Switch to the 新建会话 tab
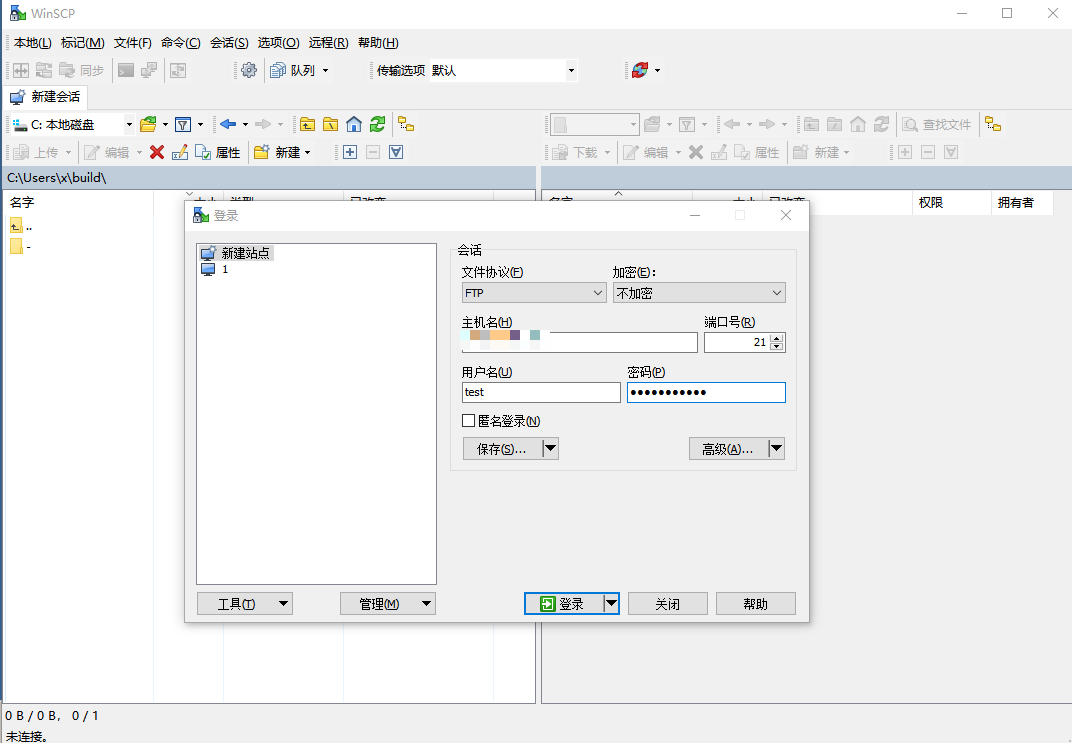The width and height of the screenshot is (1072, 743). (x=45, y=97)
